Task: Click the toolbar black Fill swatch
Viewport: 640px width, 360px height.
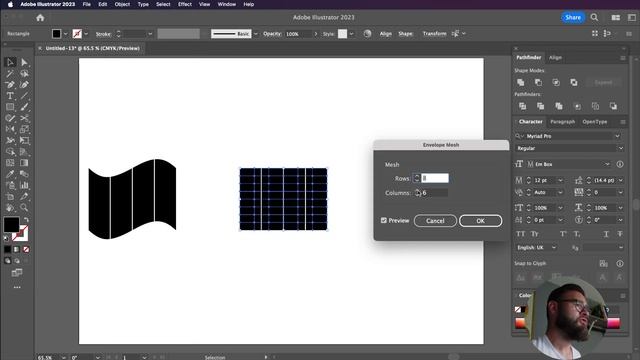Action: pyautogui.click(x=11, y=224)
